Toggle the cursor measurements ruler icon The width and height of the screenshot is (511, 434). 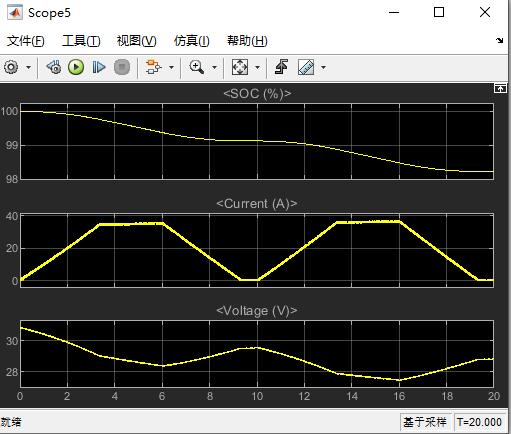click(306, 67)
